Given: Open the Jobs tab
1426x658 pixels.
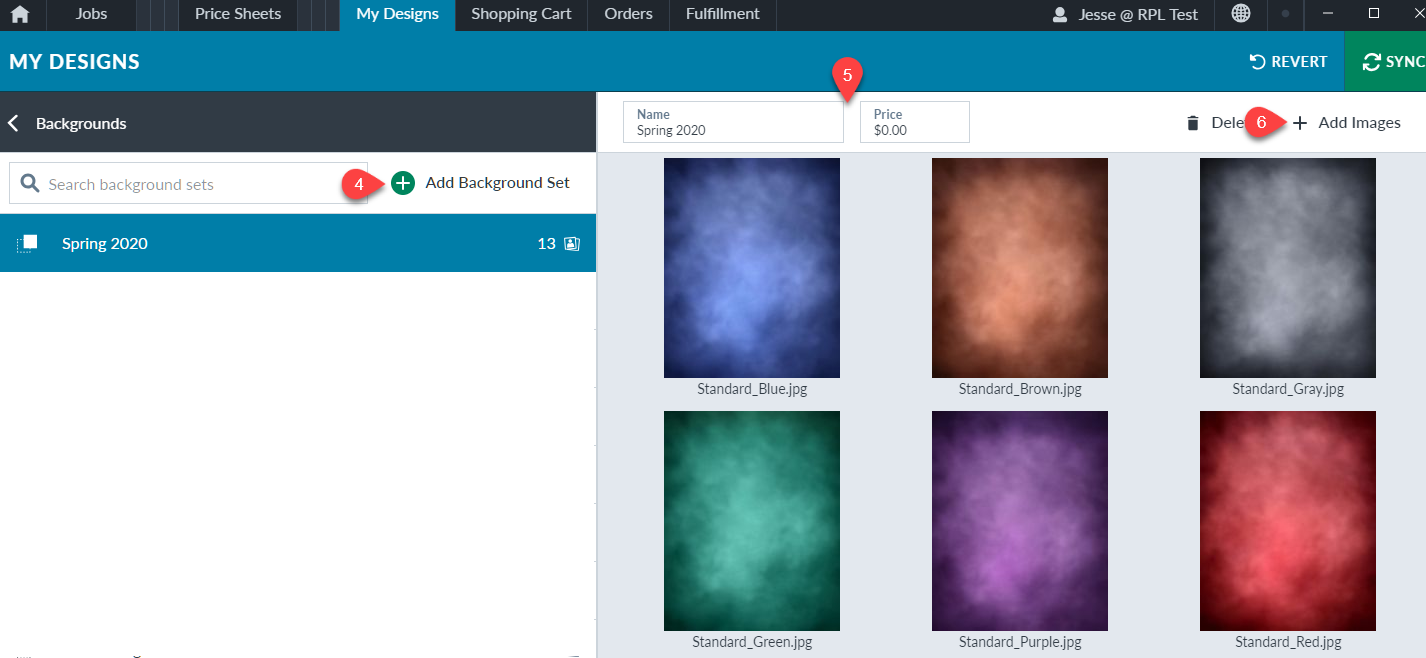Looking at the screenshot, I should [x=92, y=14].
